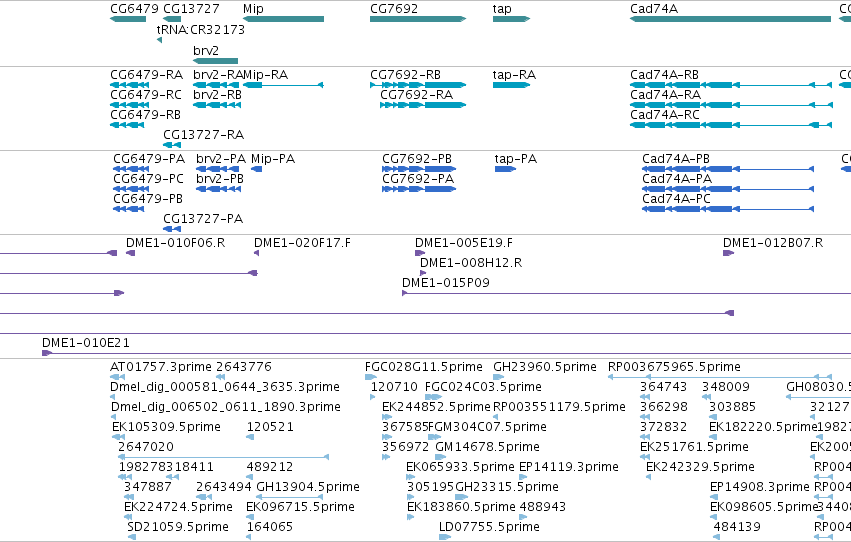851x542 pixels.
Task: Select feature 489212
Action: click(250, 477)
